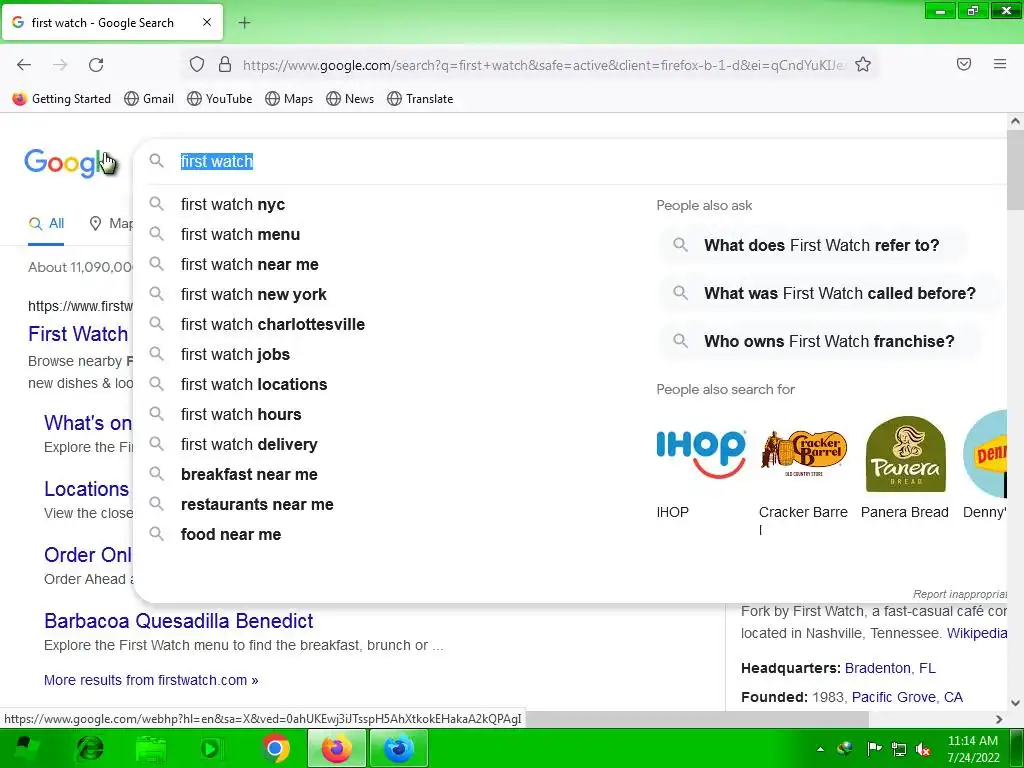Go back using the browser back arrow
The width and height of the screenshot is (1024, 768).
(x=24, y=65)
